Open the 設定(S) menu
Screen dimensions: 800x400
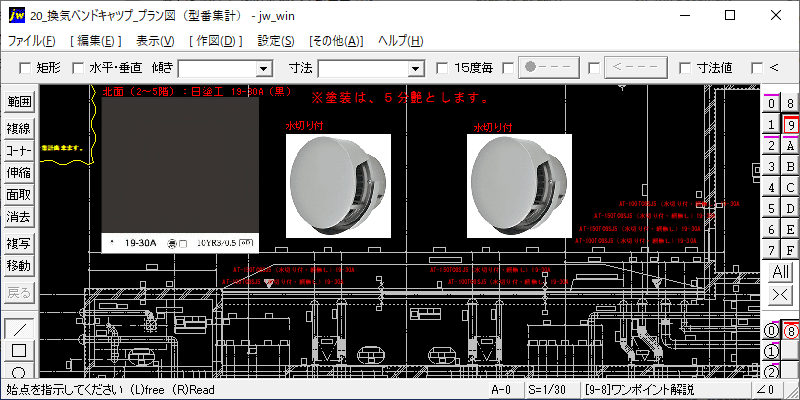(x=276, y=41)
